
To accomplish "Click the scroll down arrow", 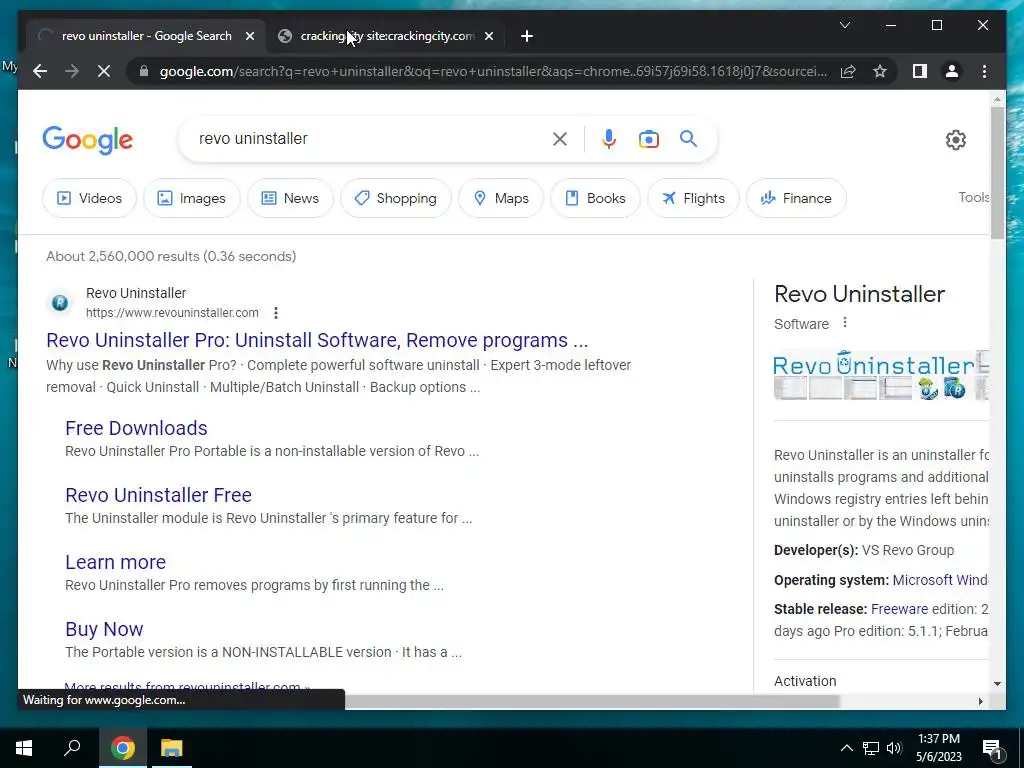I will coord(997,684).
